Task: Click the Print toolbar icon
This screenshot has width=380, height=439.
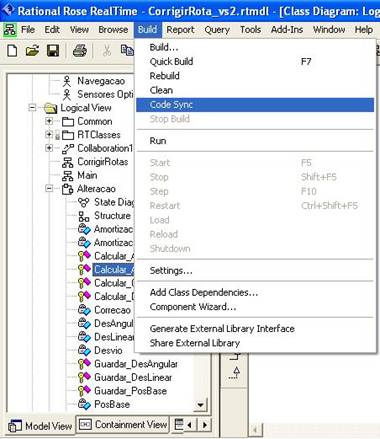Action: [80, 51]
